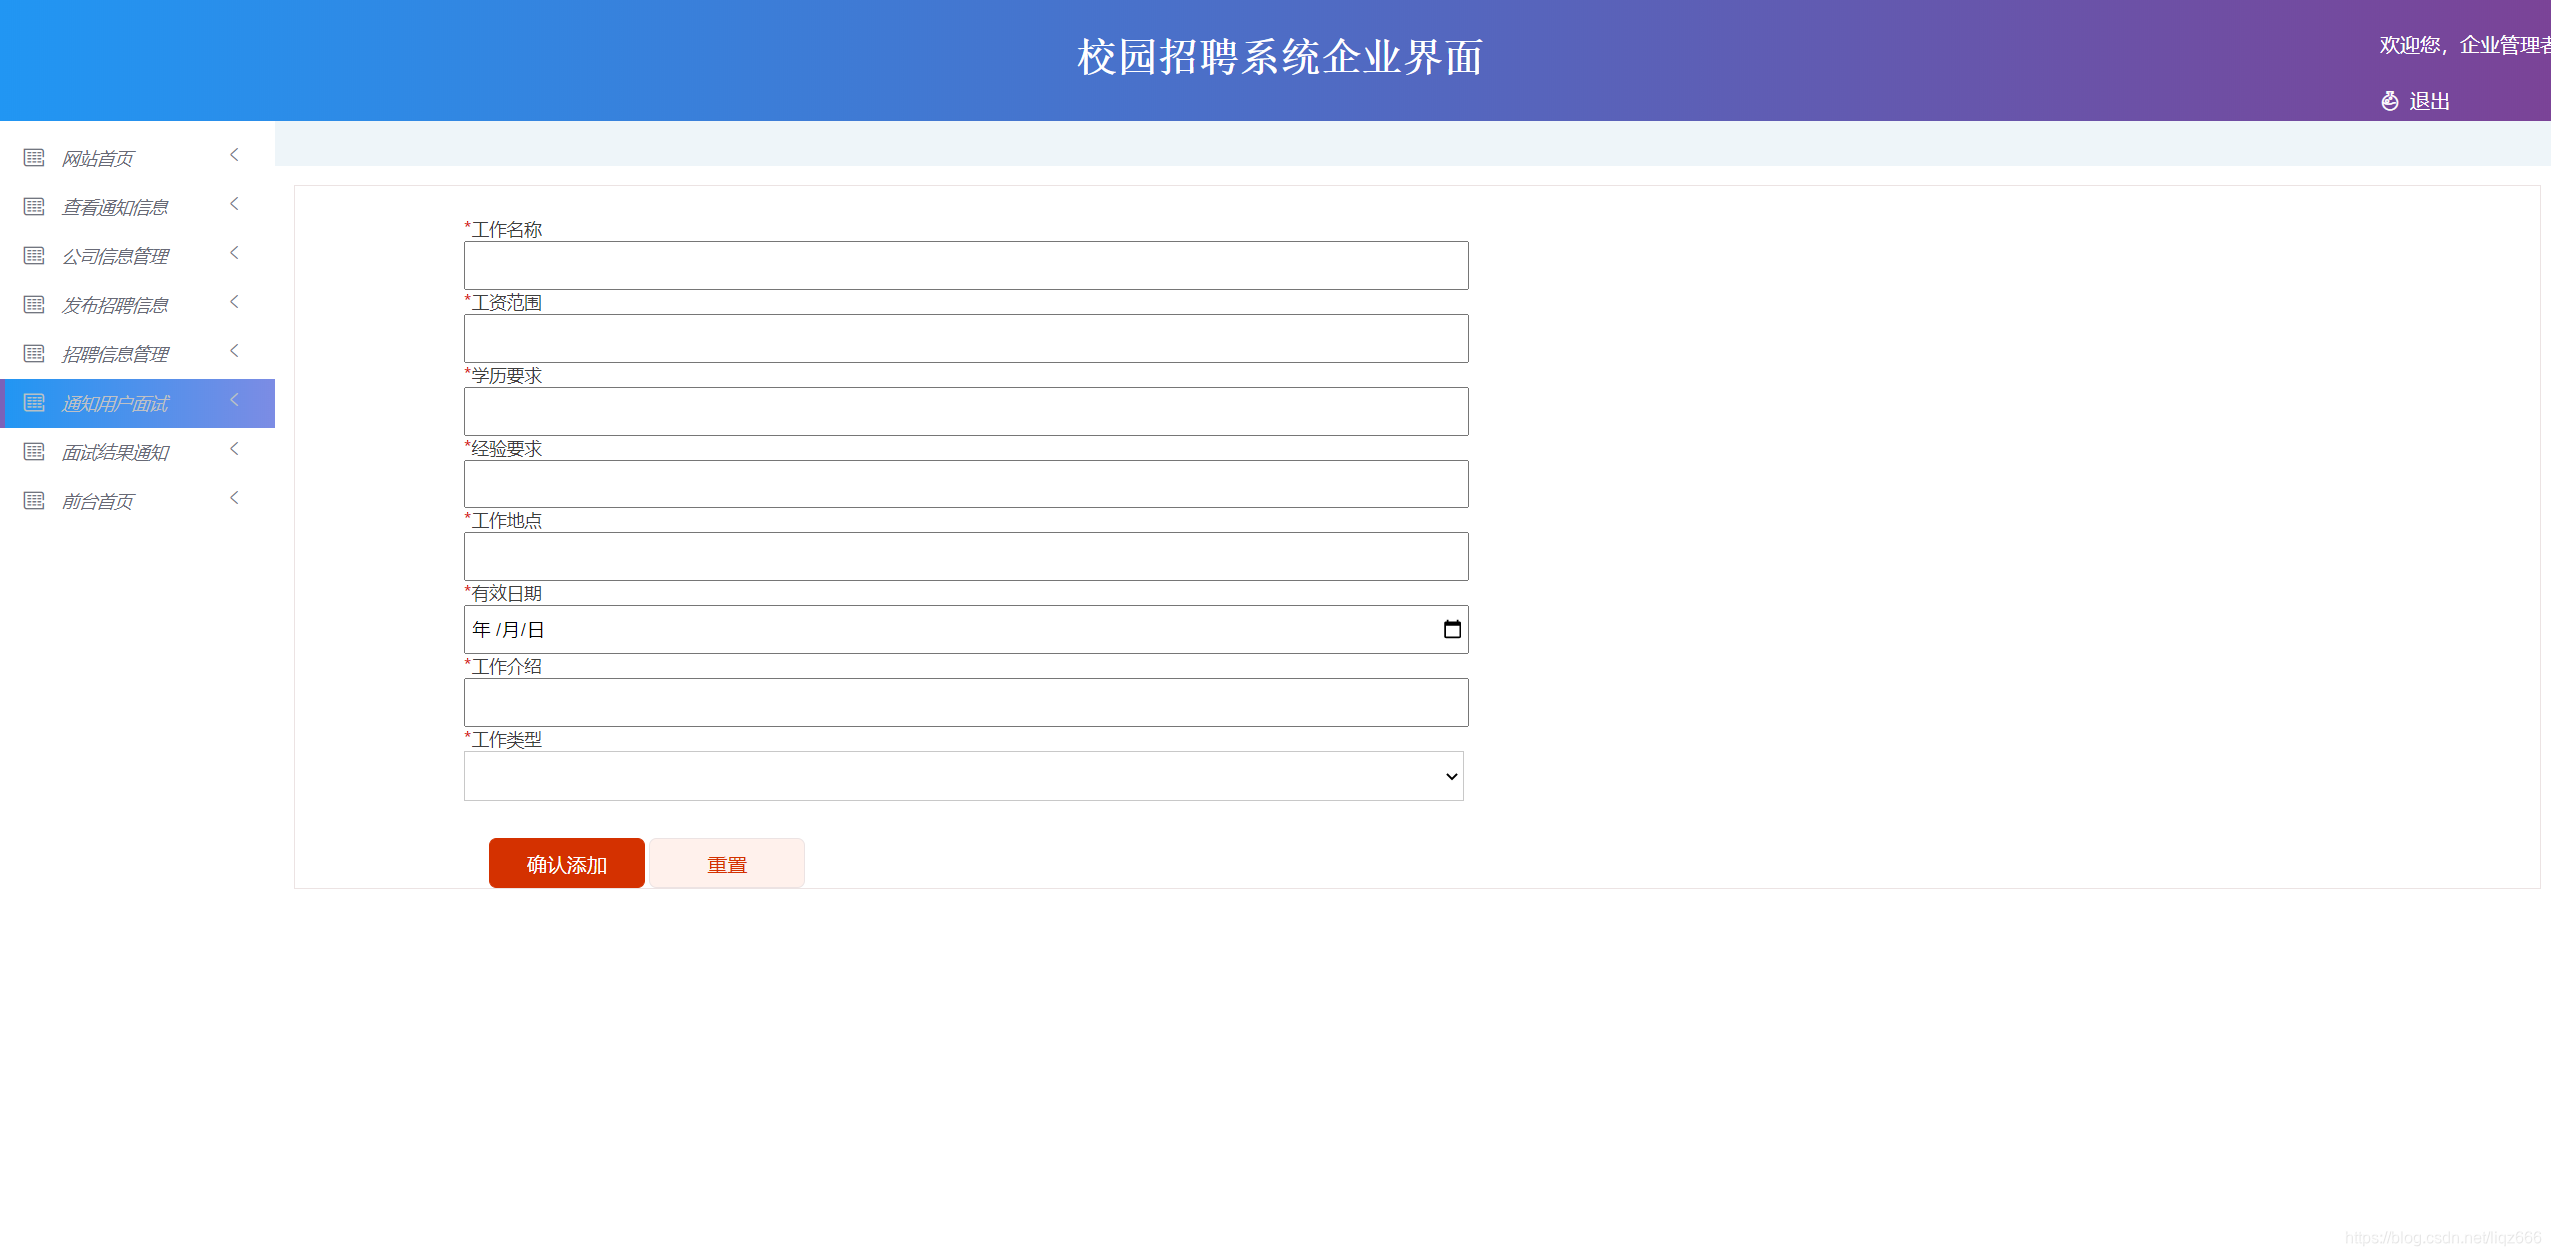
Task: Expand the 网站首页 menu chevron
Action: 235,155
